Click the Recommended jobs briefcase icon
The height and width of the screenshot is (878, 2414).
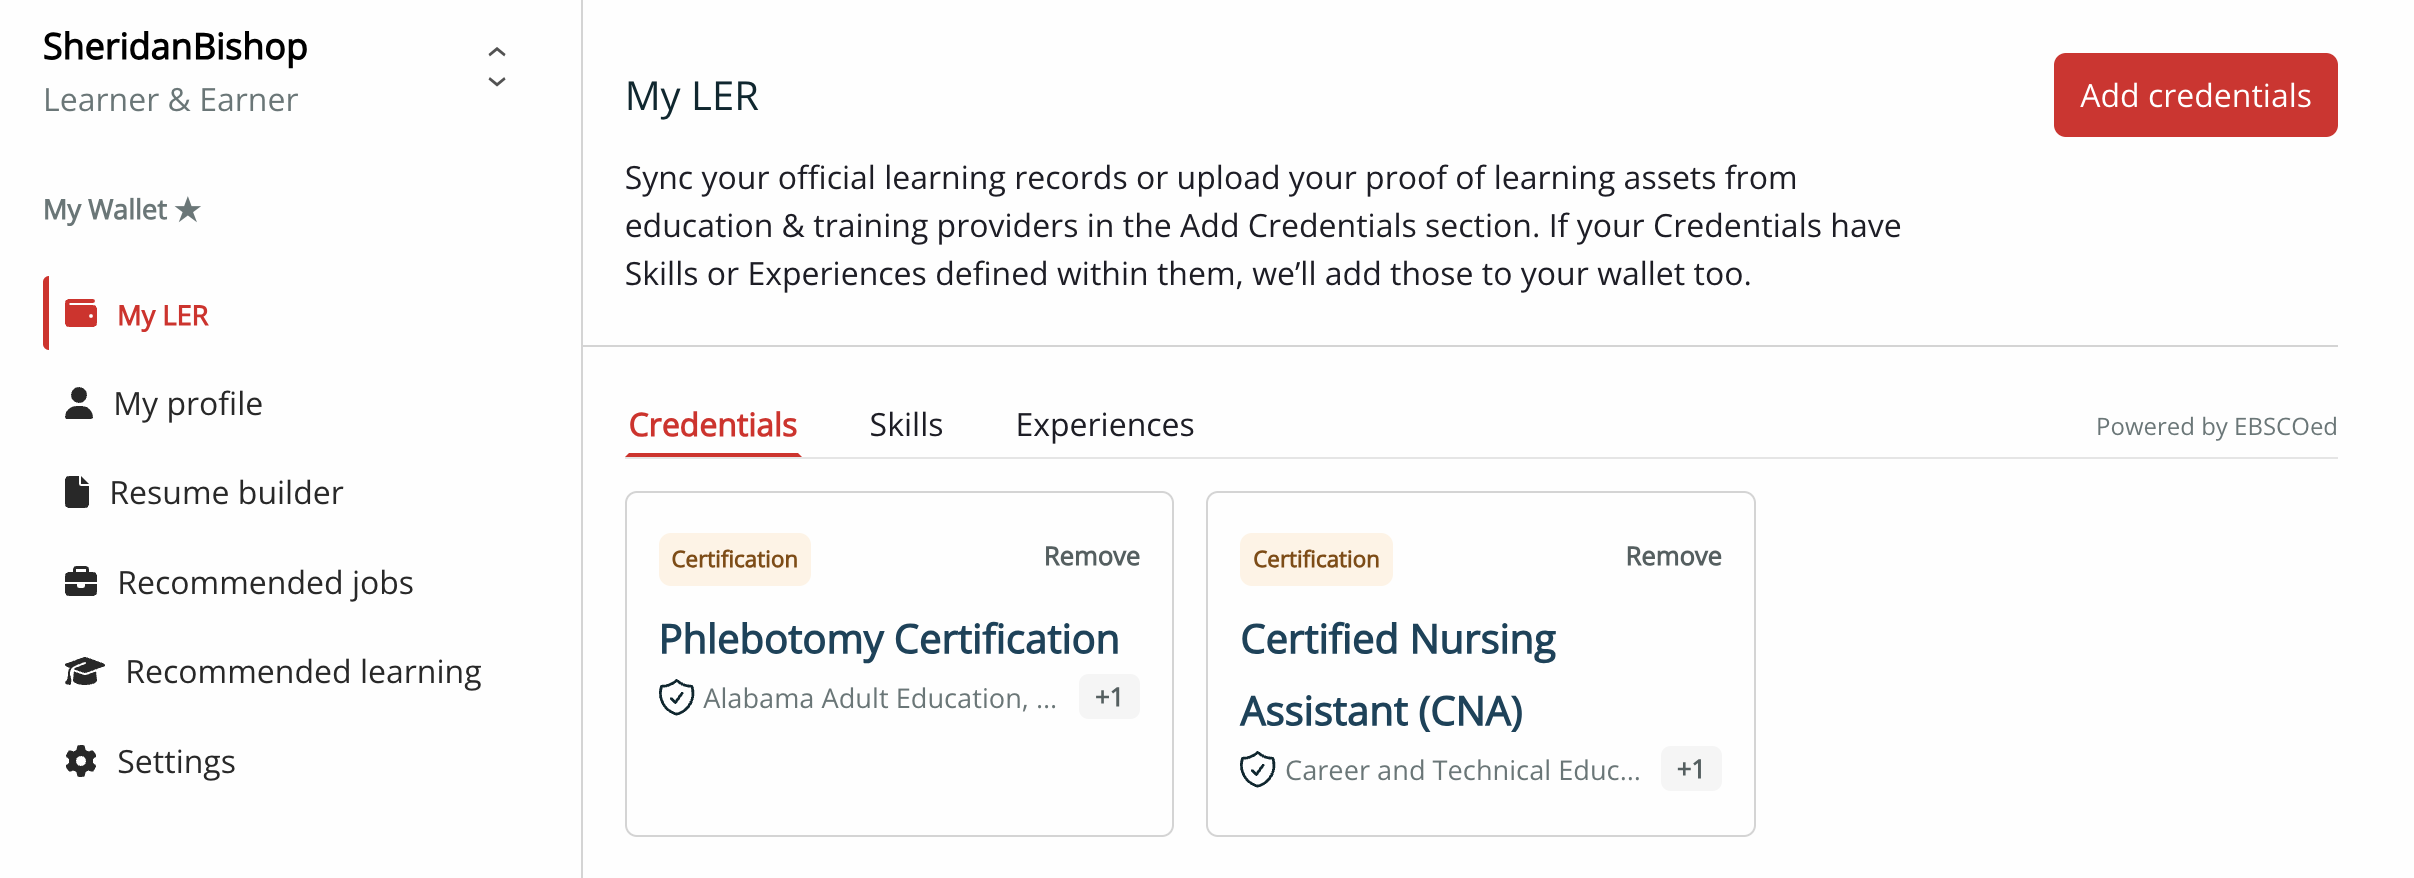click(81, 582)
